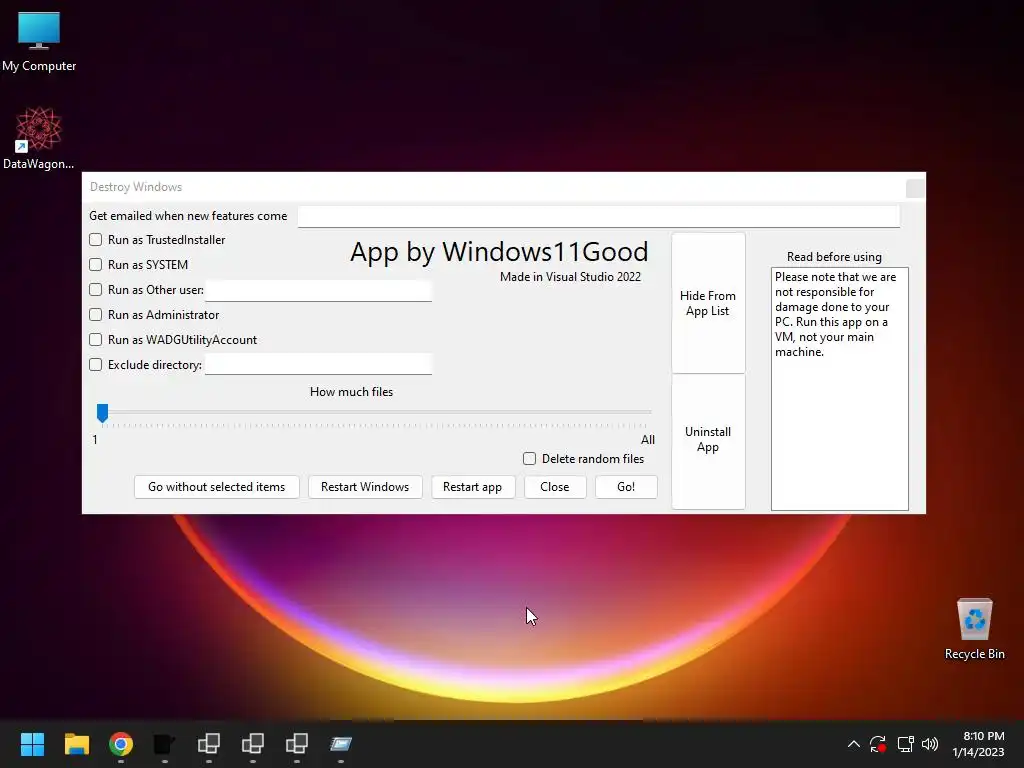The height and width of the screenshot is (768, 1024).
Task: Open the clock showing 8:10 PM
Action: point(978,744)
